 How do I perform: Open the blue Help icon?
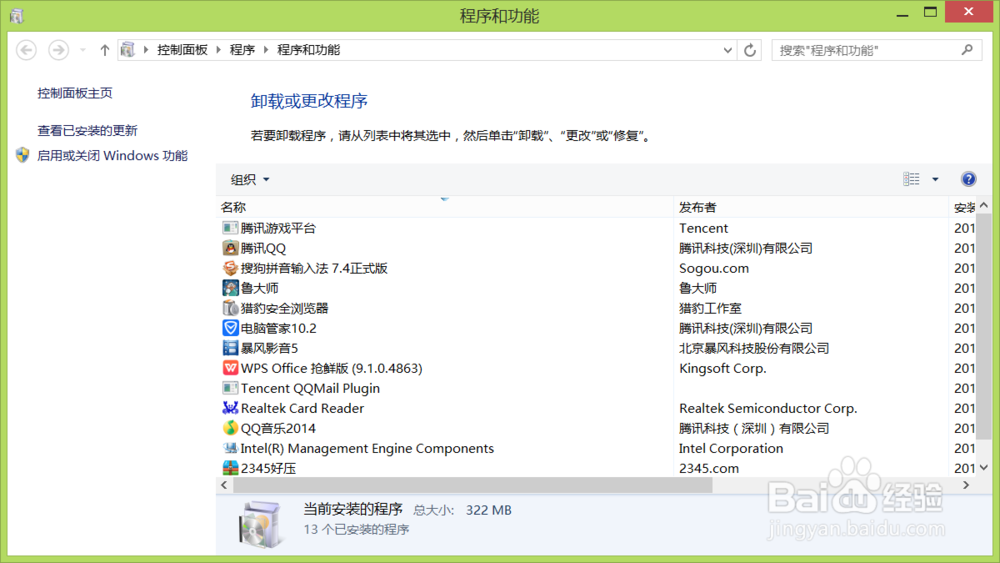point(968,179)
